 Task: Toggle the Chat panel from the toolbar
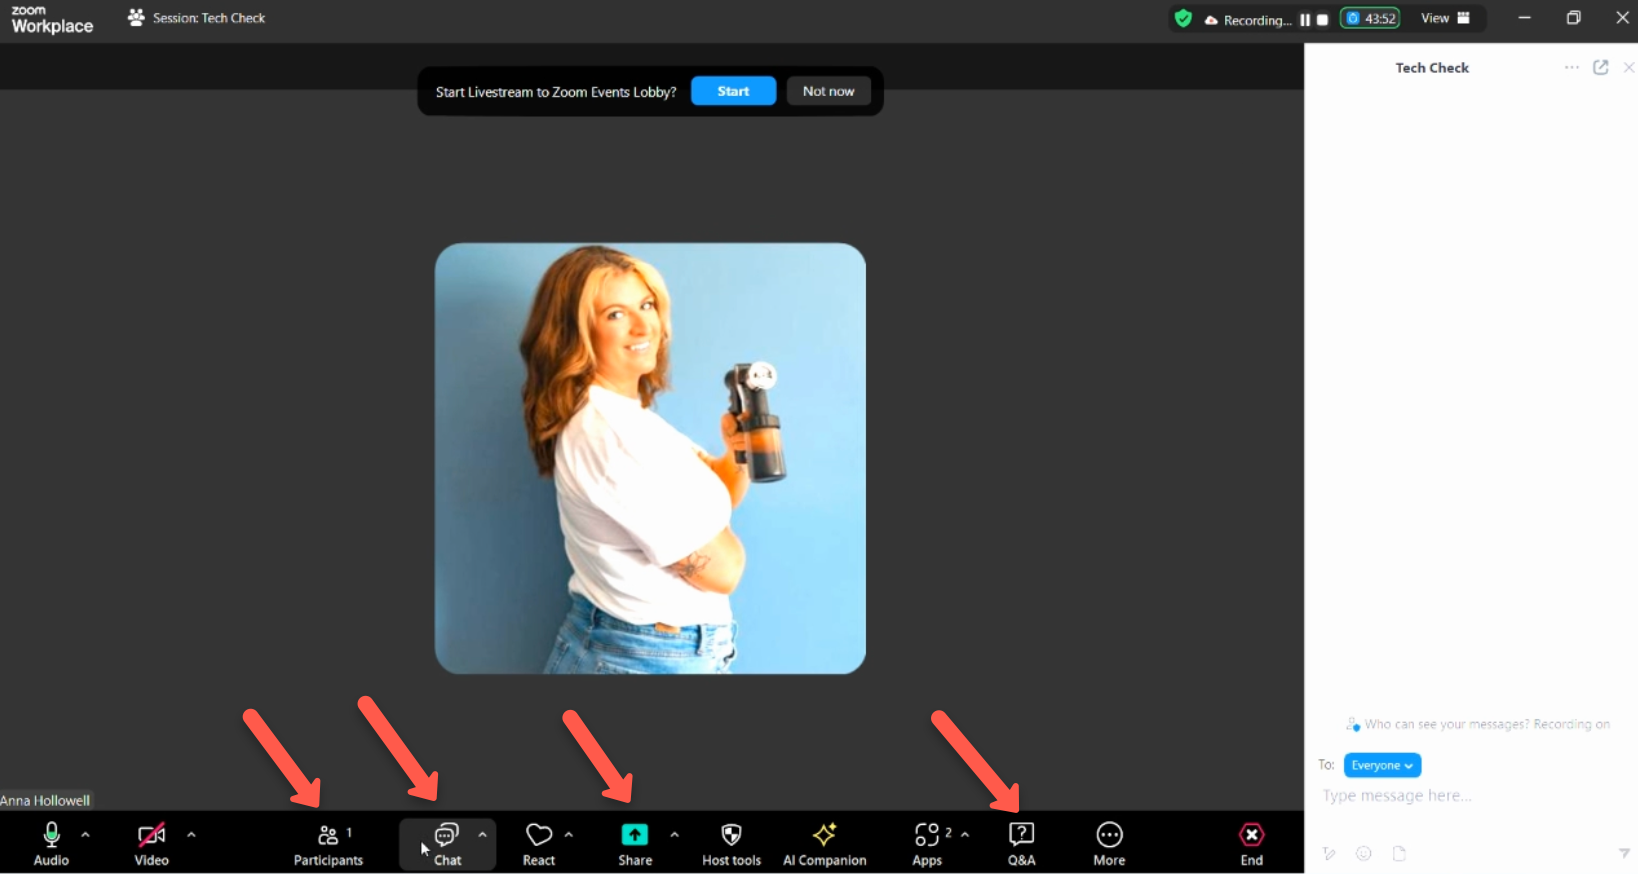click(447, 843)
